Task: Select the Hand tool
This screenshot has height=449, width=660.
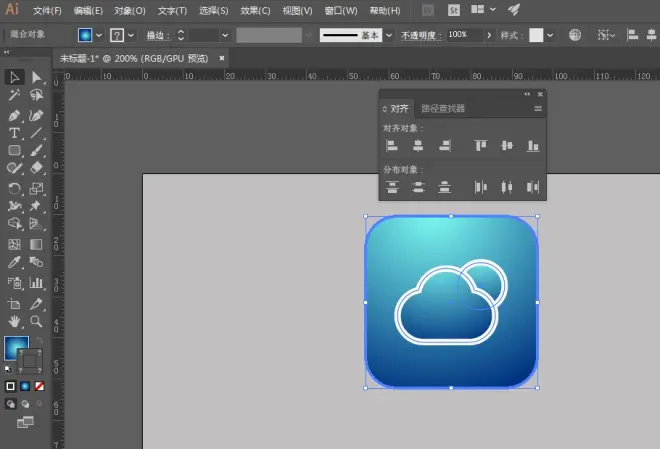Action: tap(14, 321)
